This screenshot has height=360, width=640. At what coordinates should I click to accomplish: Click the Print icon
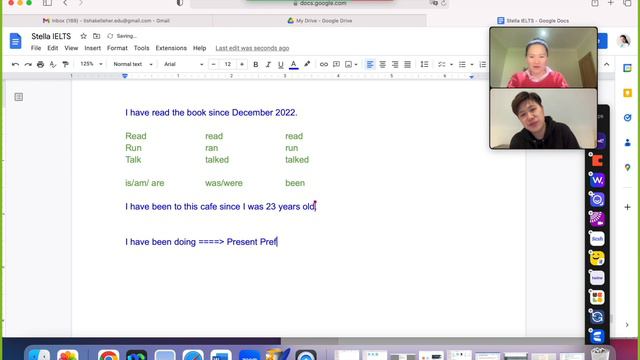tap(40, 64)
